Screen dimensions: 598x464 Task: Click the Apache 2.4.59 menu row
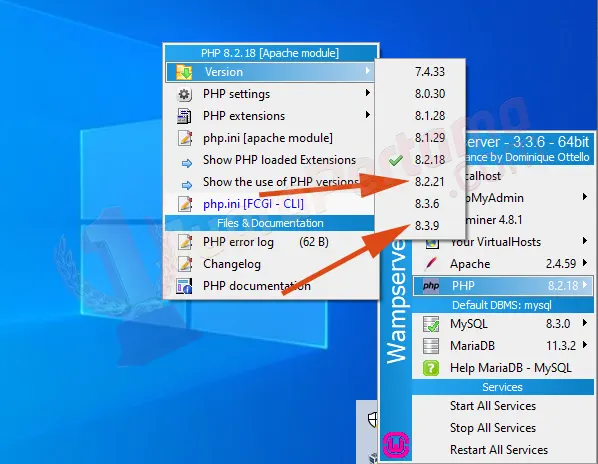point(503,263)
